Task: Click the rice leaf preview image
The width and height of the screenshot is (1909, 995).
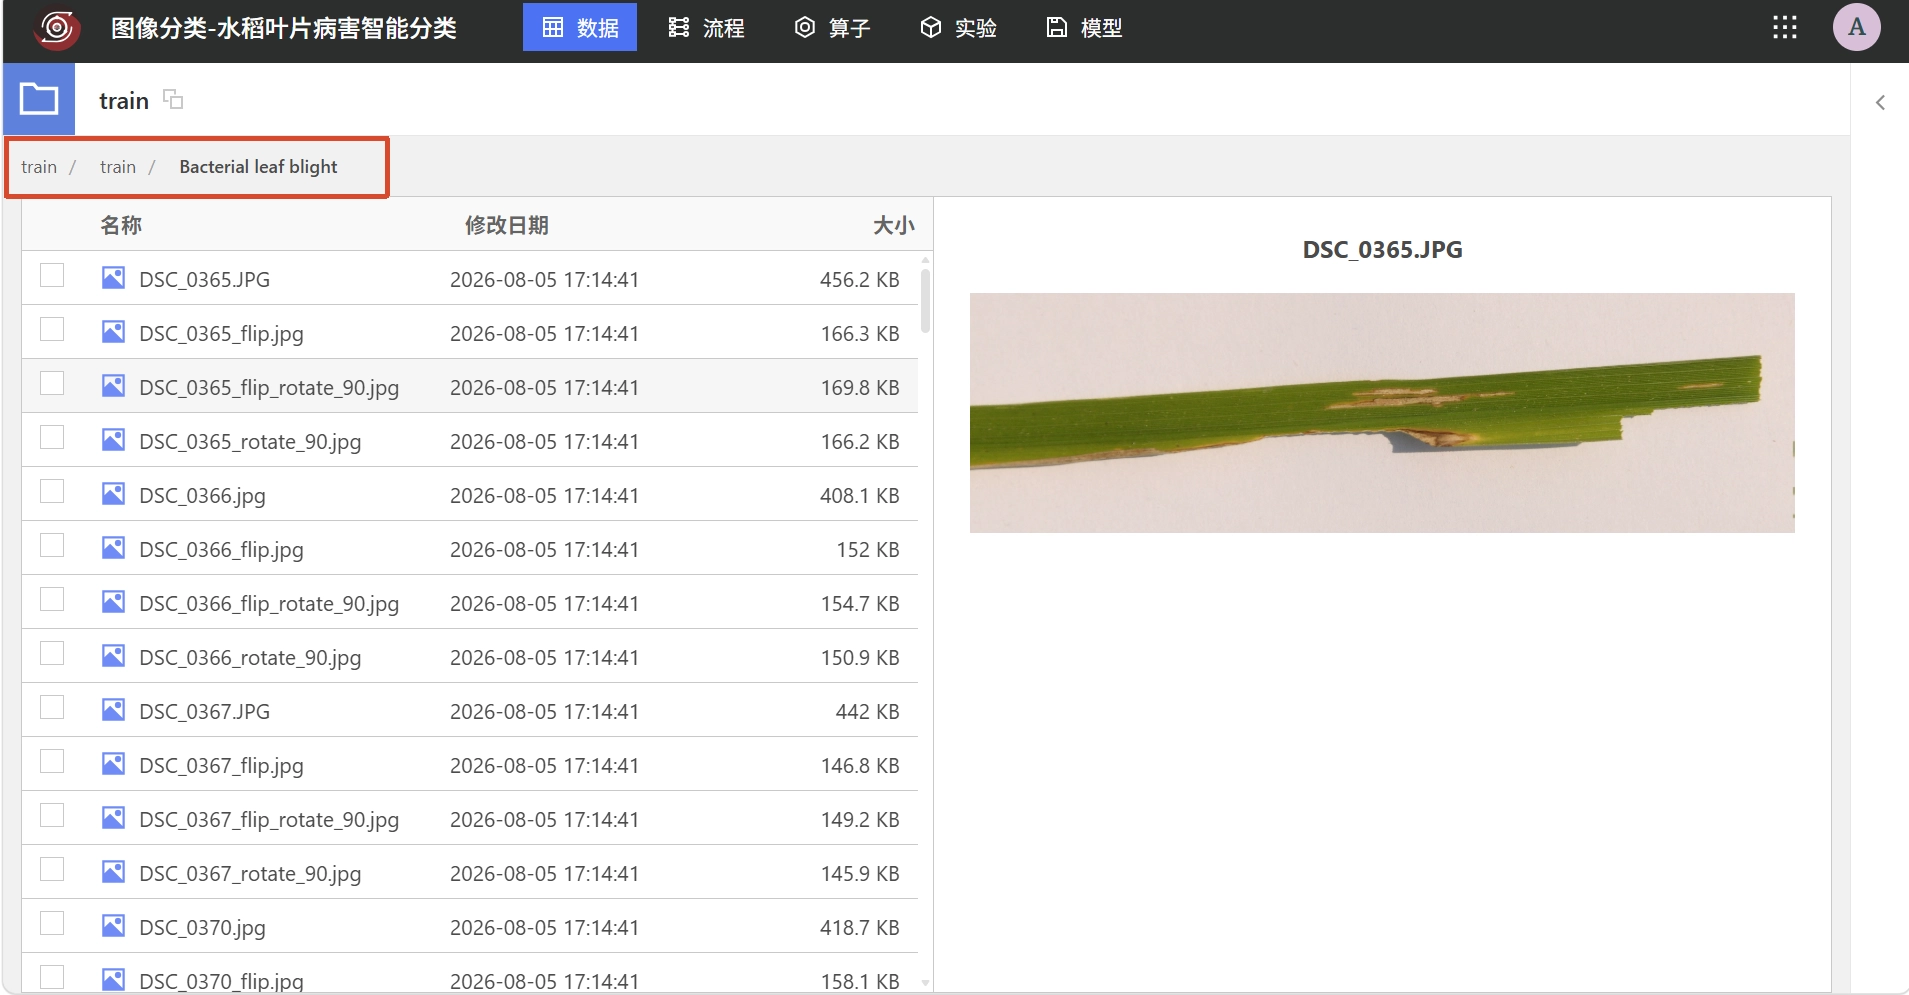Action: 1382,413
